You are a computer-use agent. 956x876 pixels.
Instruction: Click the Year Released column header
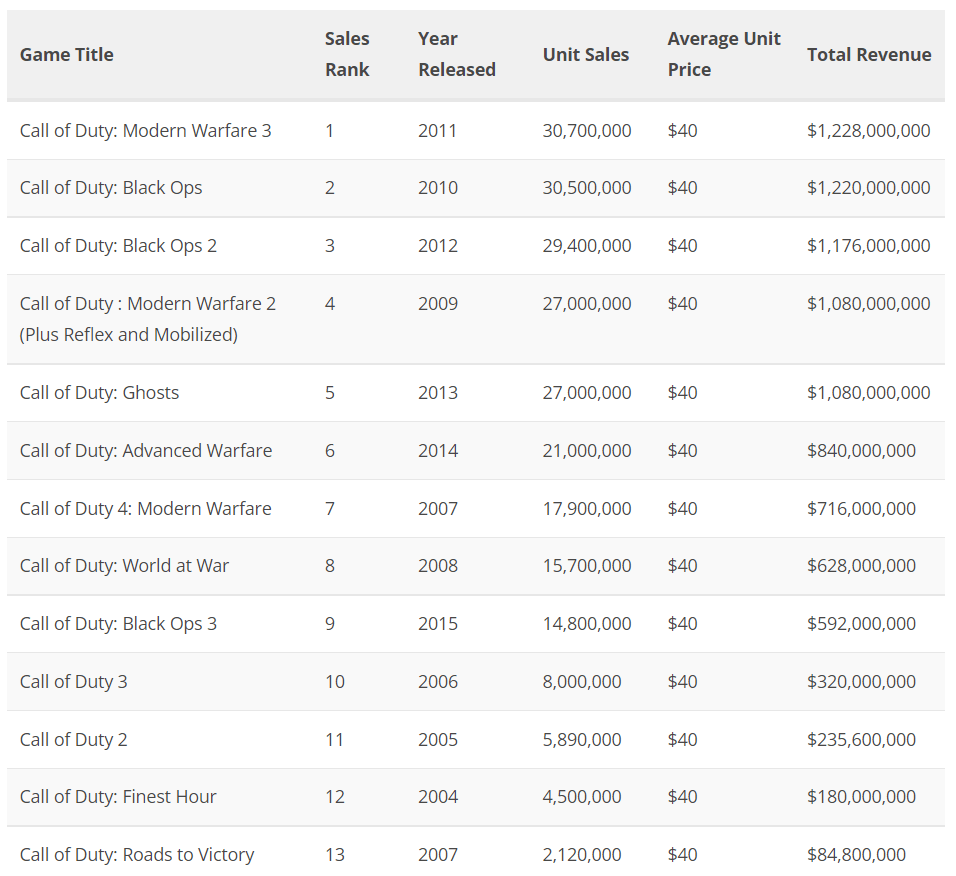pos(456,54)
